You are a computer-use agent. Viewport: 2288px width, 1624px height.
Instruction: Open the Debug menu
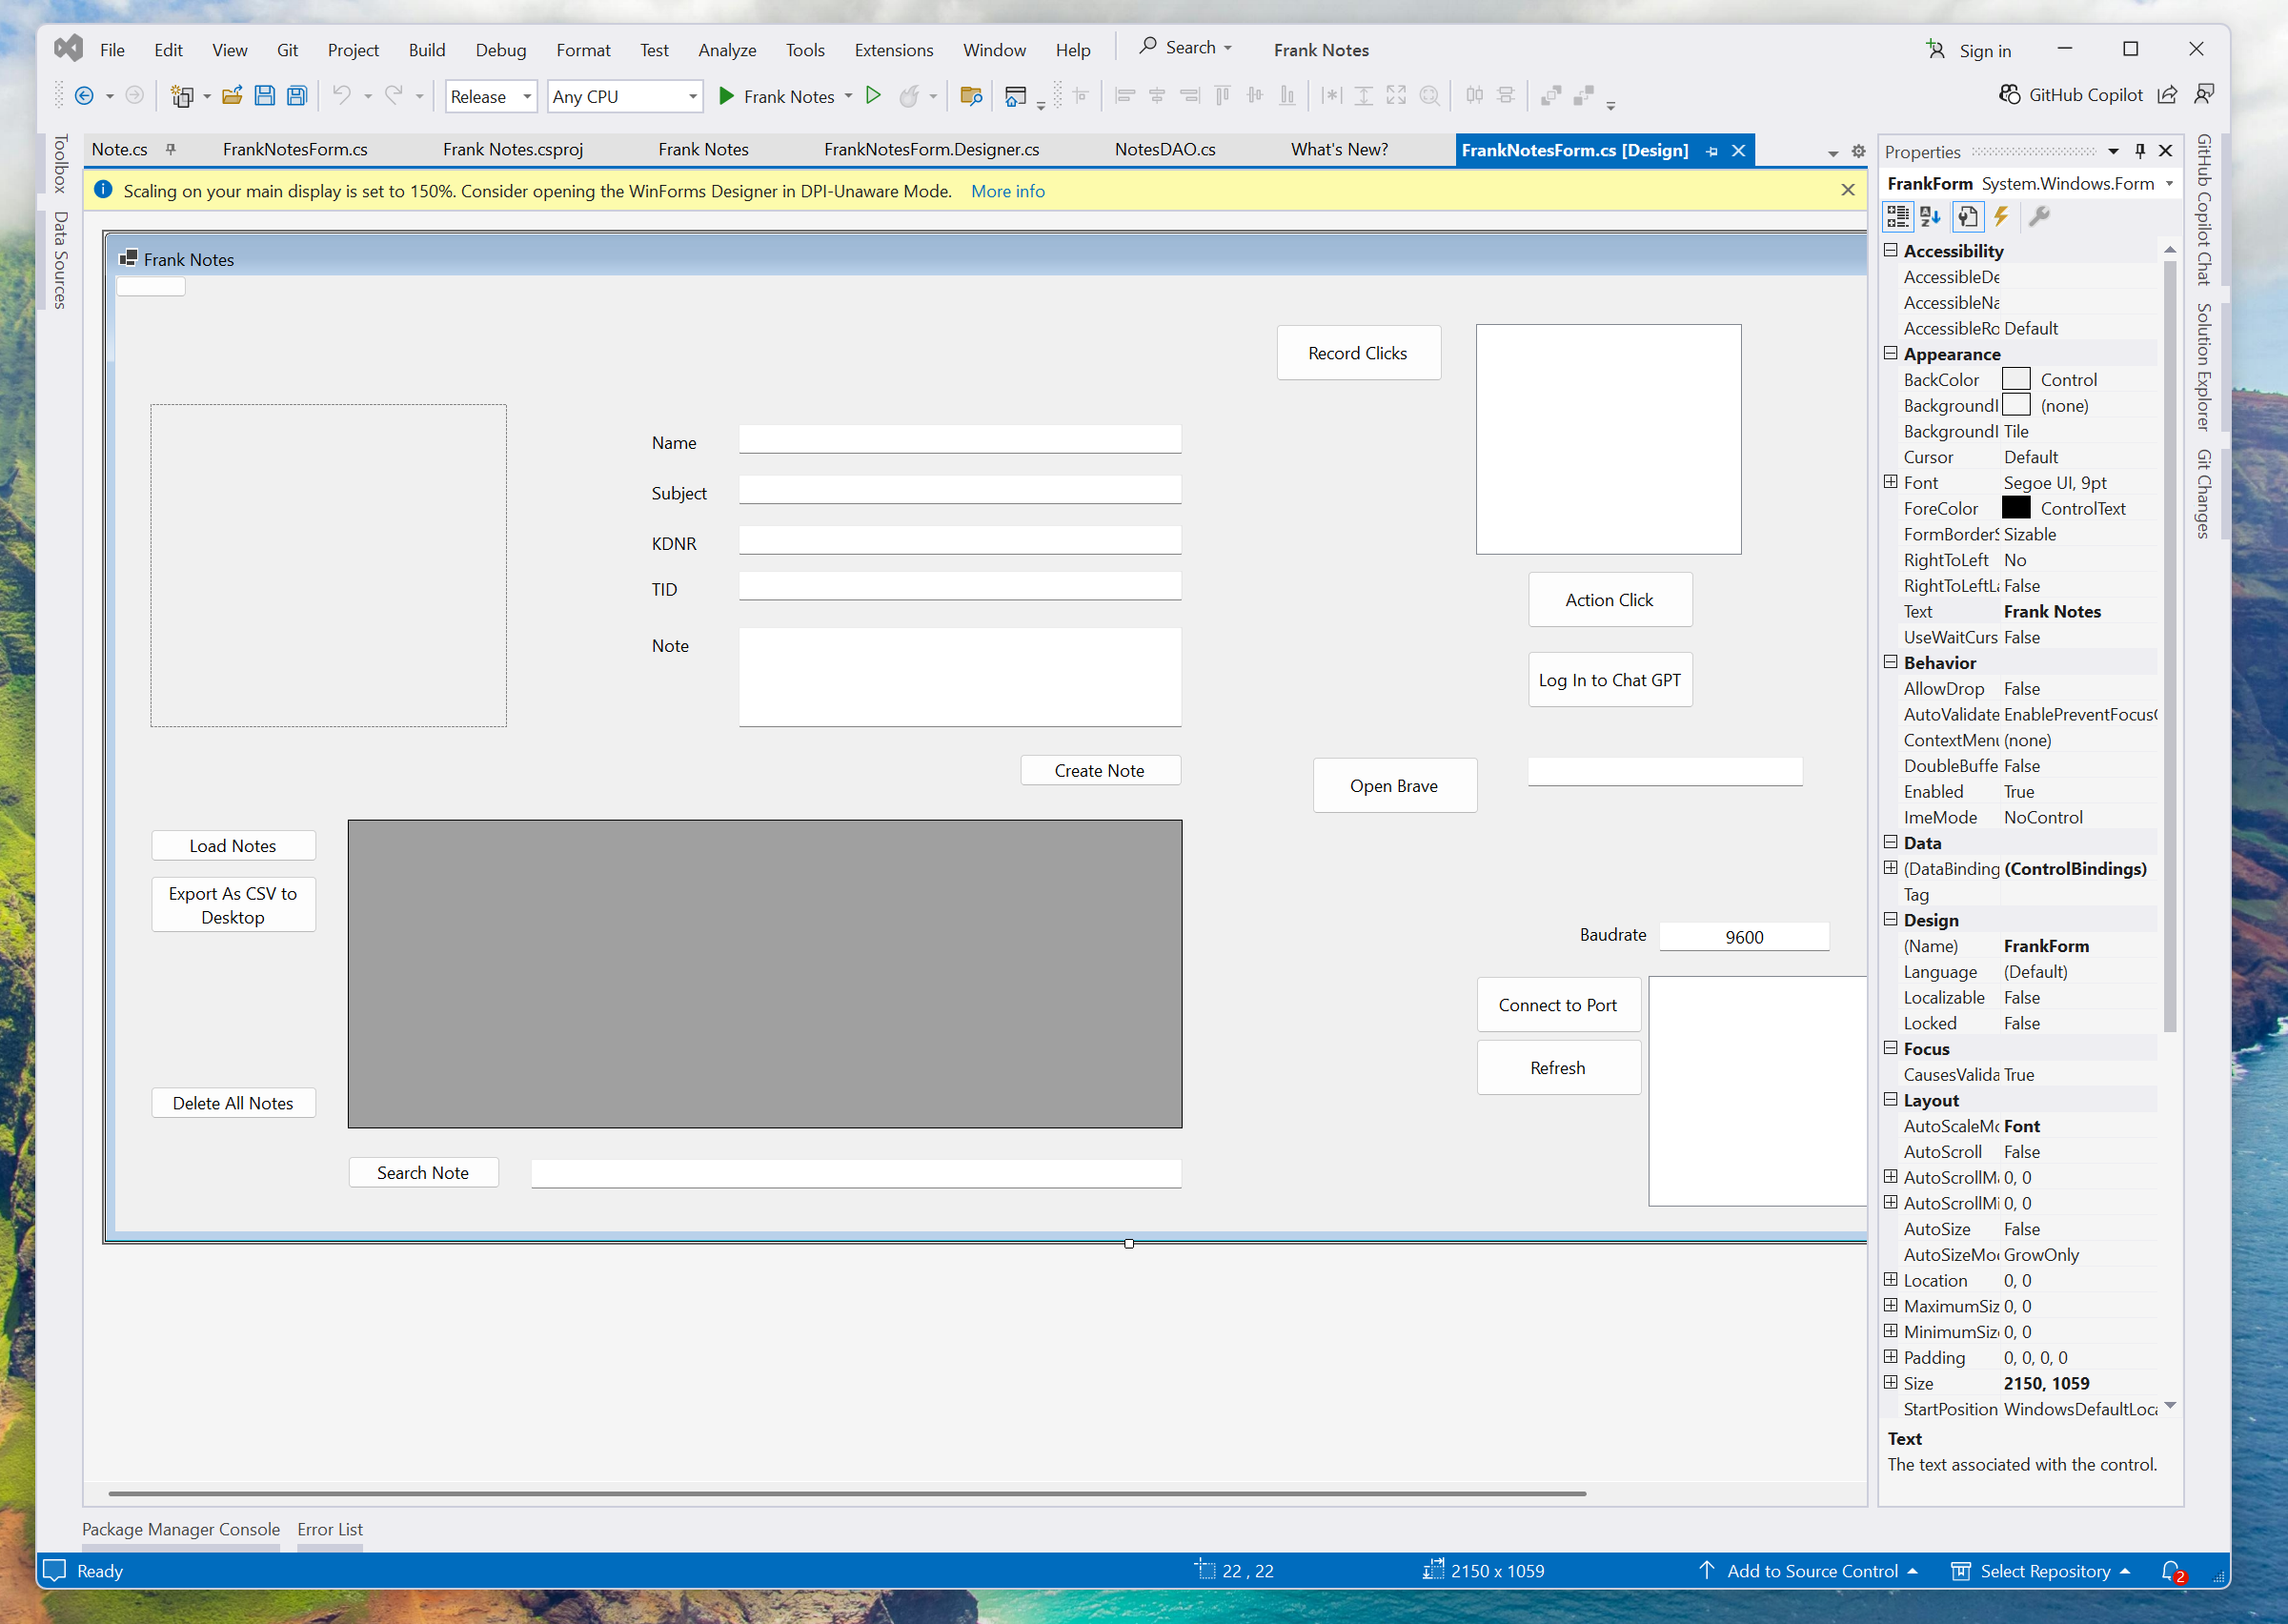[500, 50]
